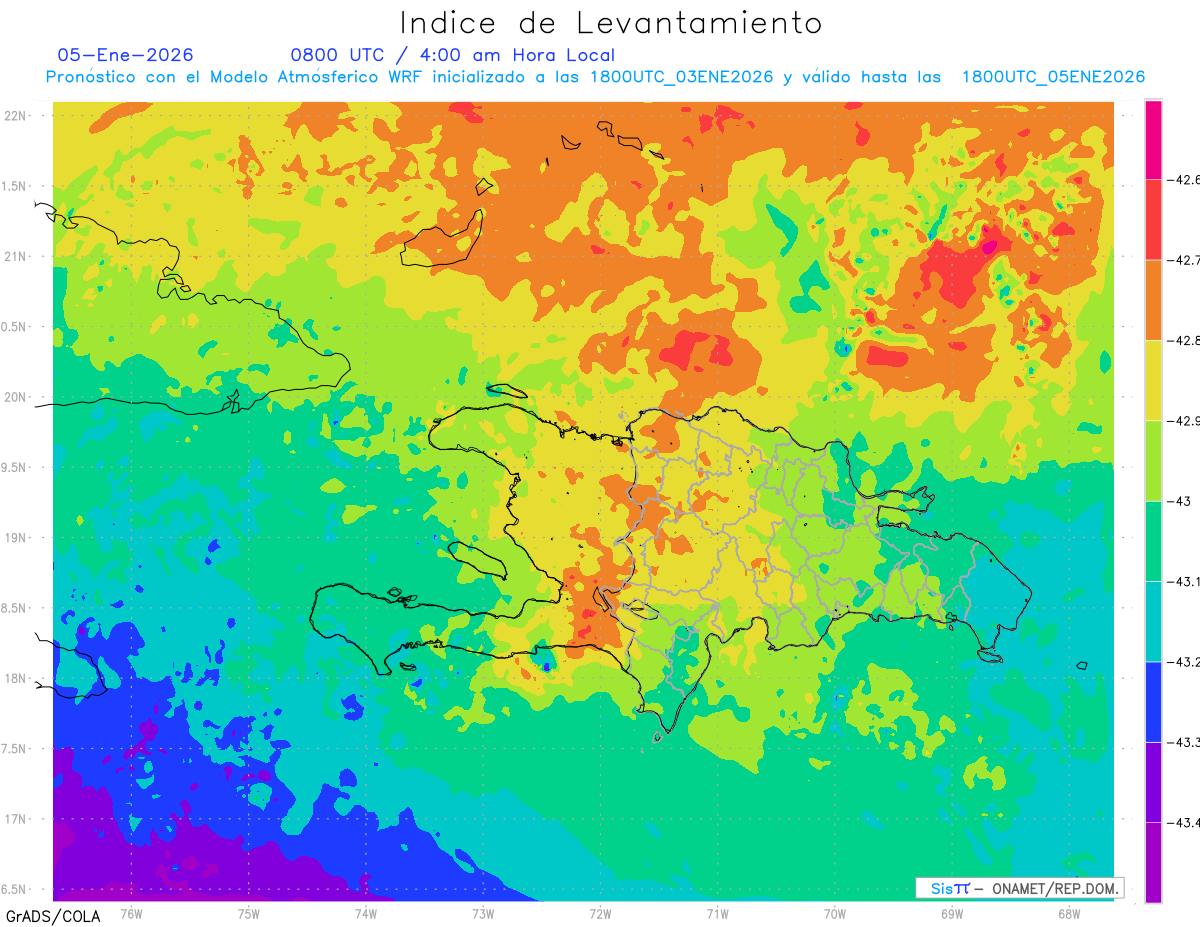
Task: Click the "17N" latitude label
Action: (15, 819)
